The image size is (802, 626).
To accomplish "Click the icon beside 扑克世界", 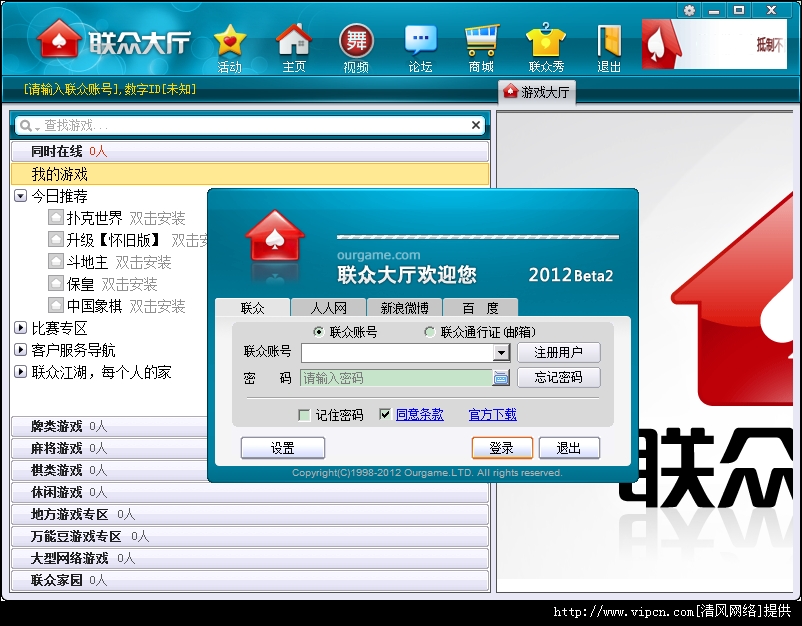I will (x=56, y=217).
